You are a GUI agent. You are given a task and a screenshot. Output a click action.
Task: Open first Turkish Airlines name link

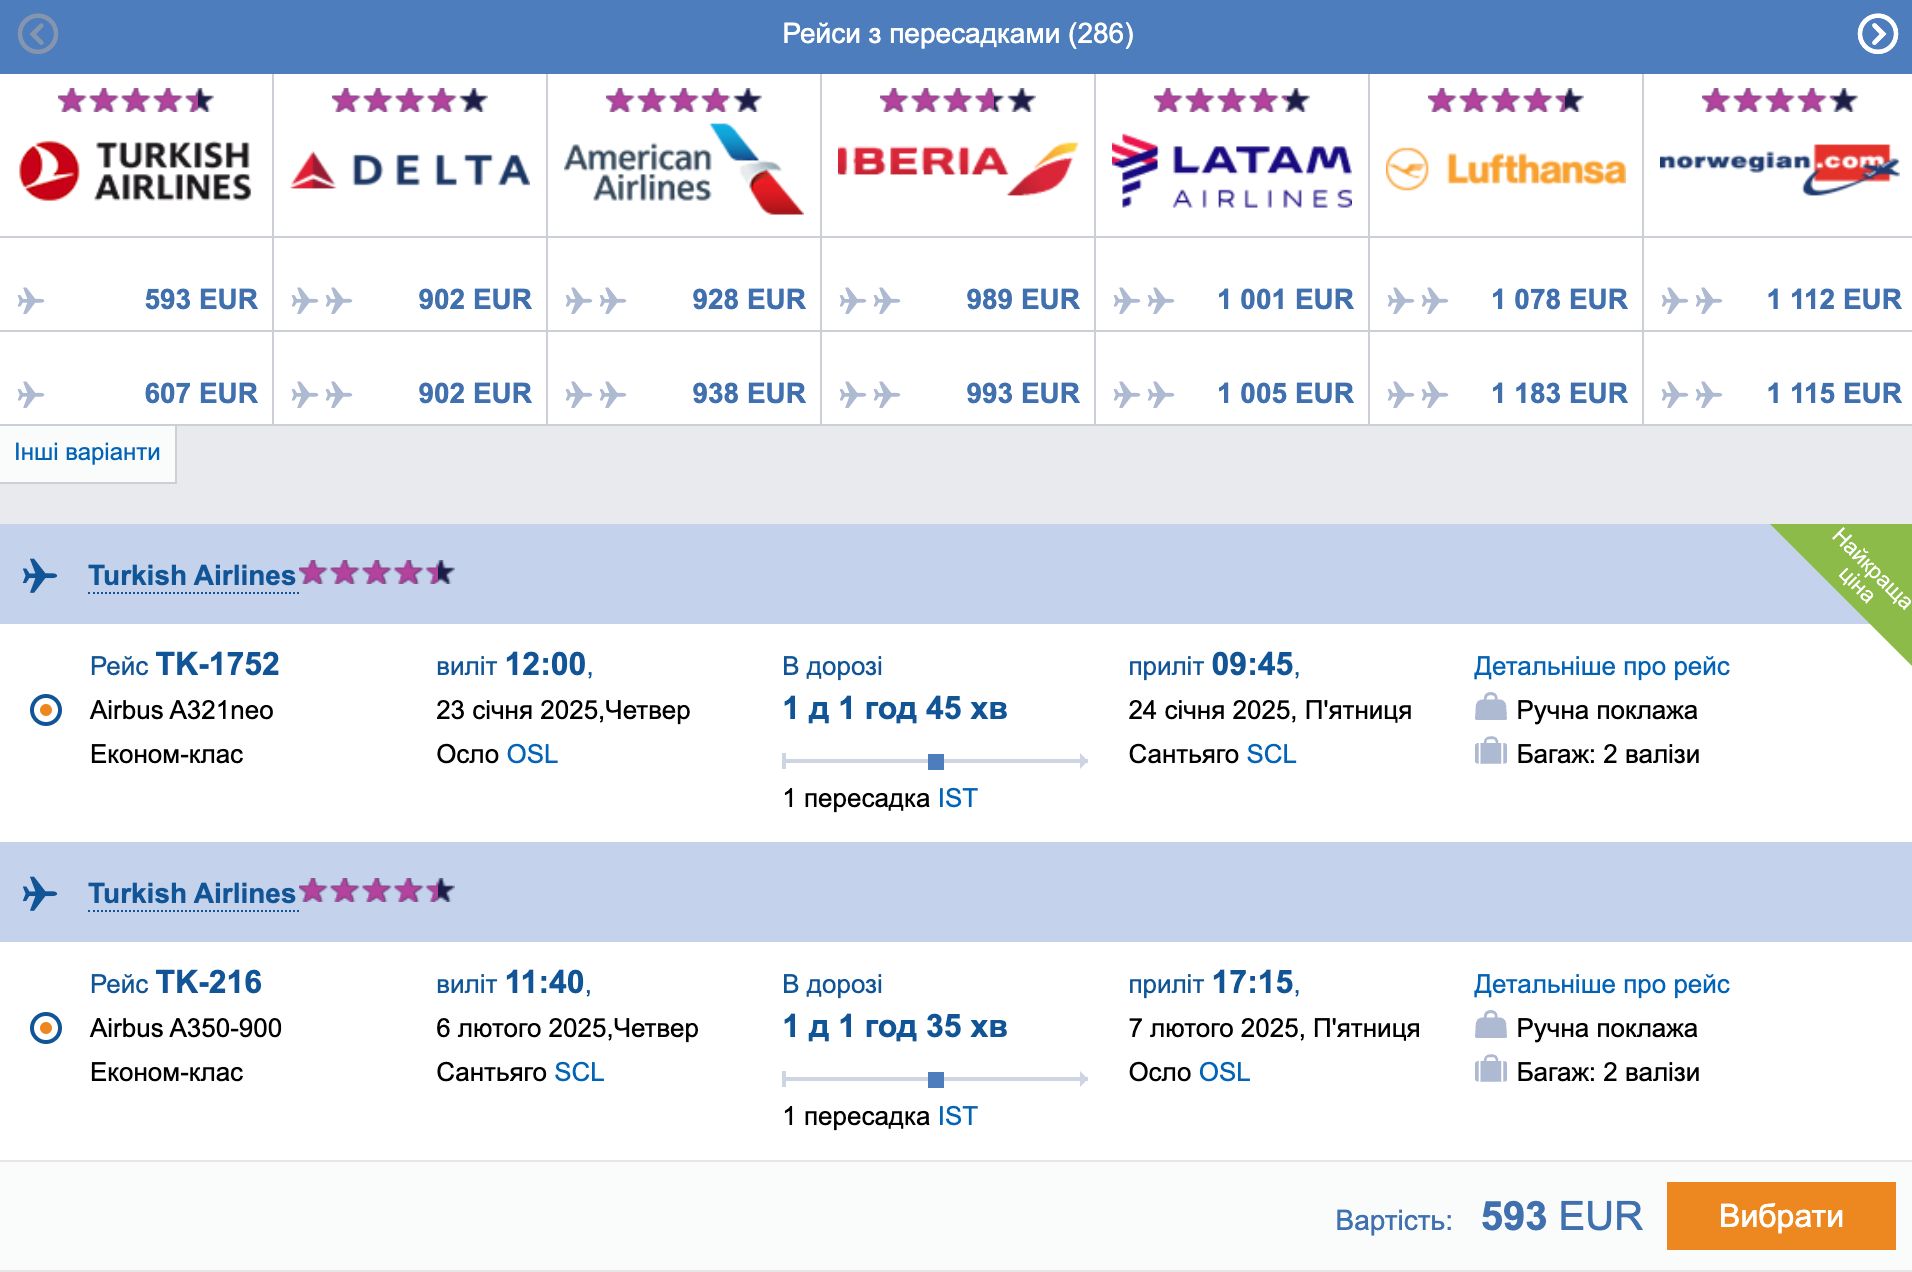pyautogui.click(x=192, y=575)
